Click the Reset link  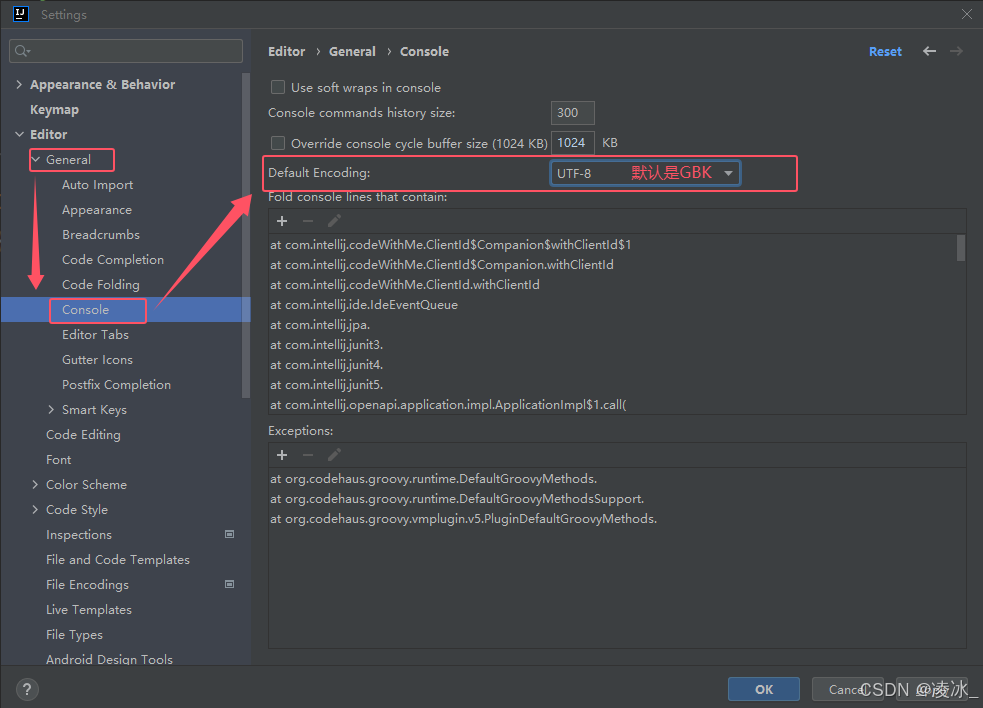coord(885,52)
